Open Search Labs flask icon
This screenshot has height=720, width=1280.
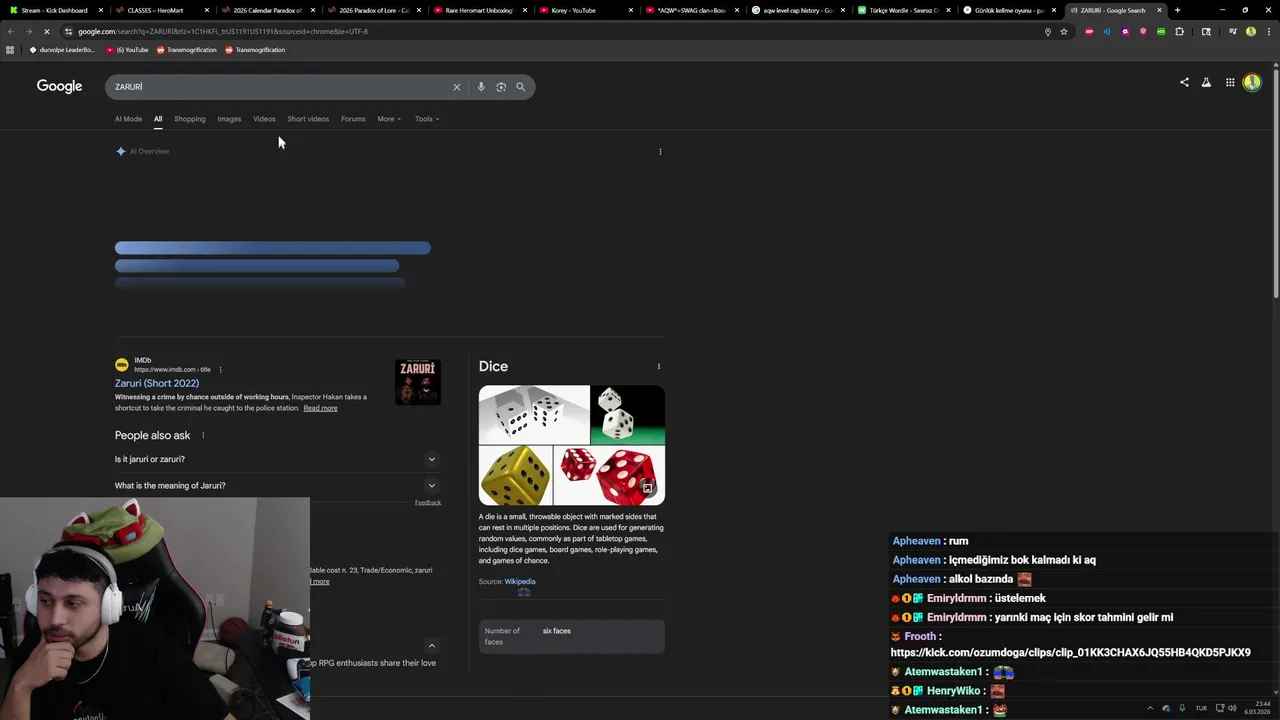[1206, 83]
